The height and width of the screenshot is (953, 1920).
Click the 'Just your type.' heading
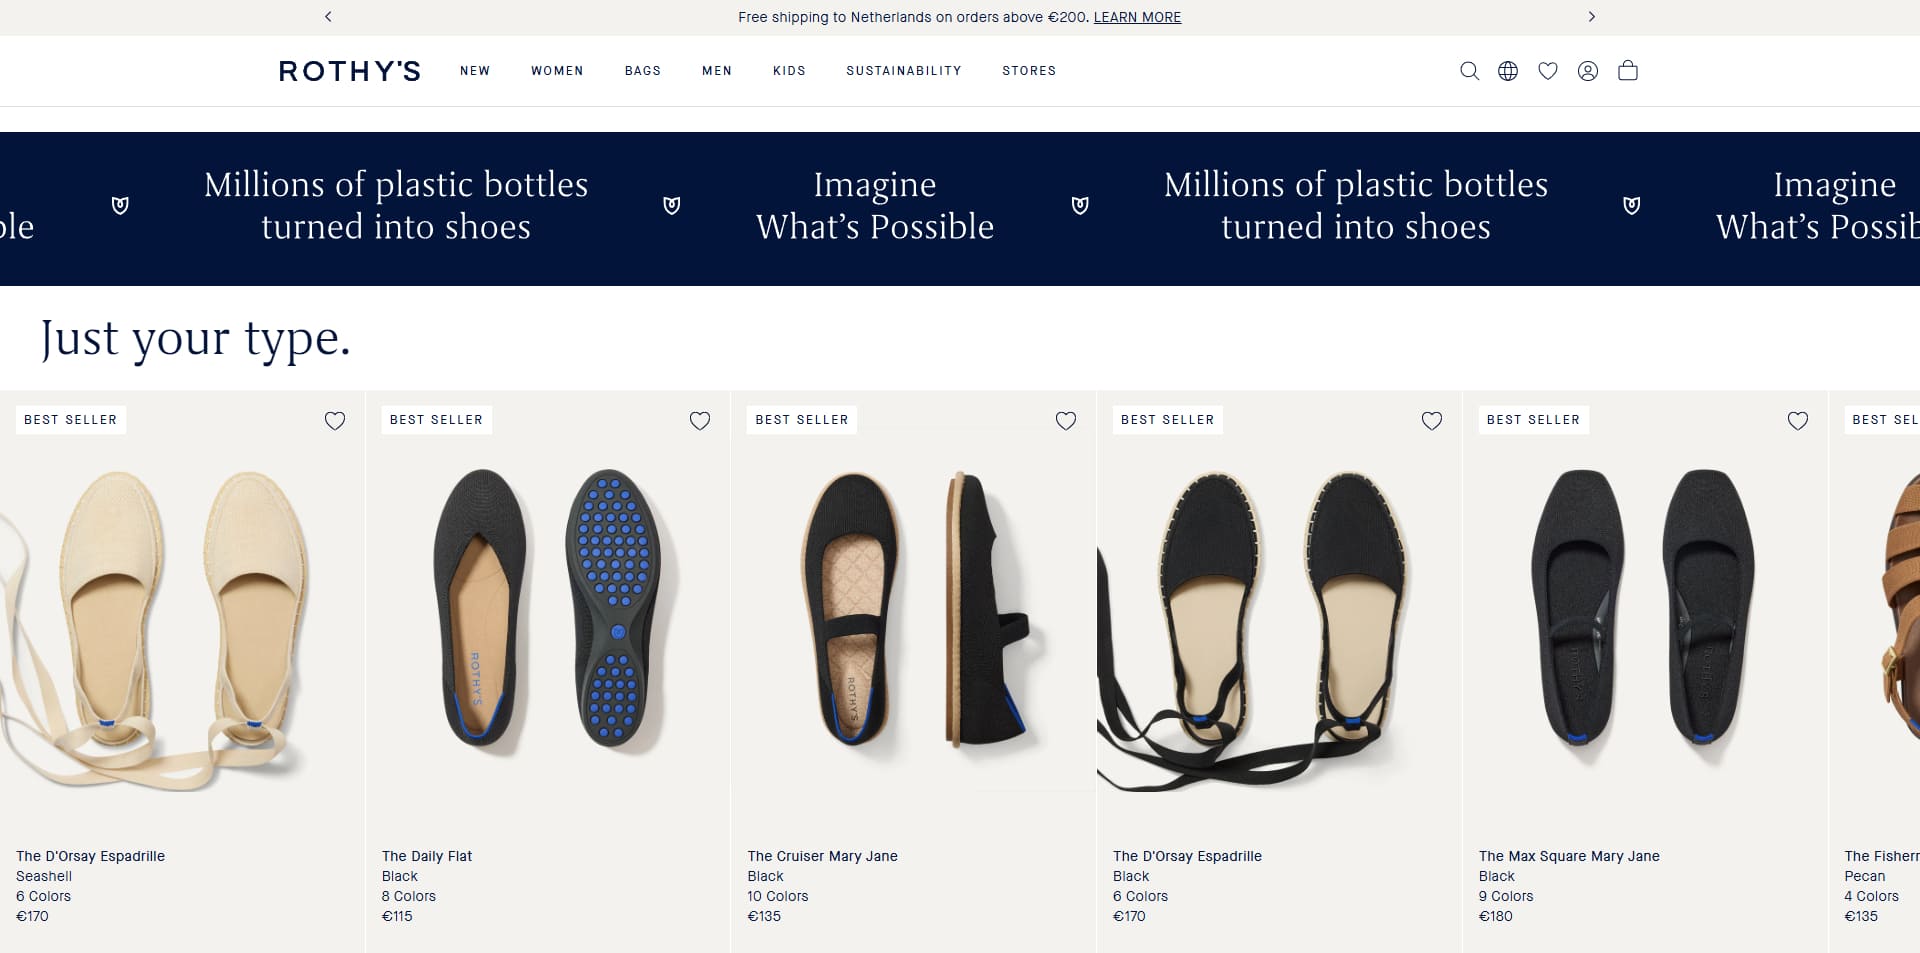pos(196,339)
